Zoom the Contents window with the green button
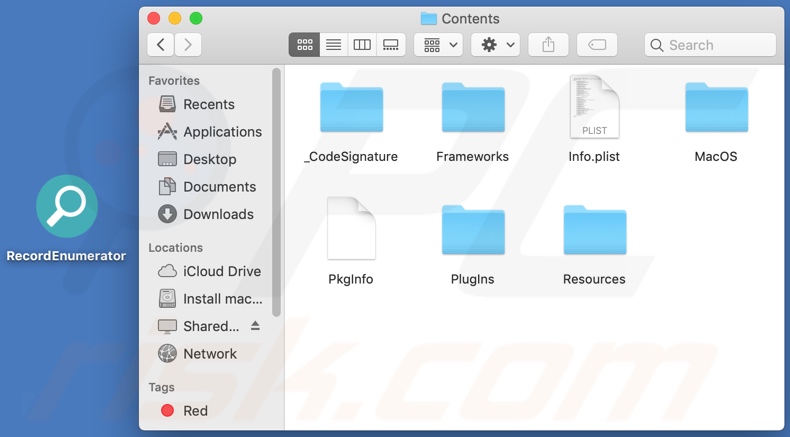The height and width of the screenshot is (437, 790). click(x=196, y=19)
